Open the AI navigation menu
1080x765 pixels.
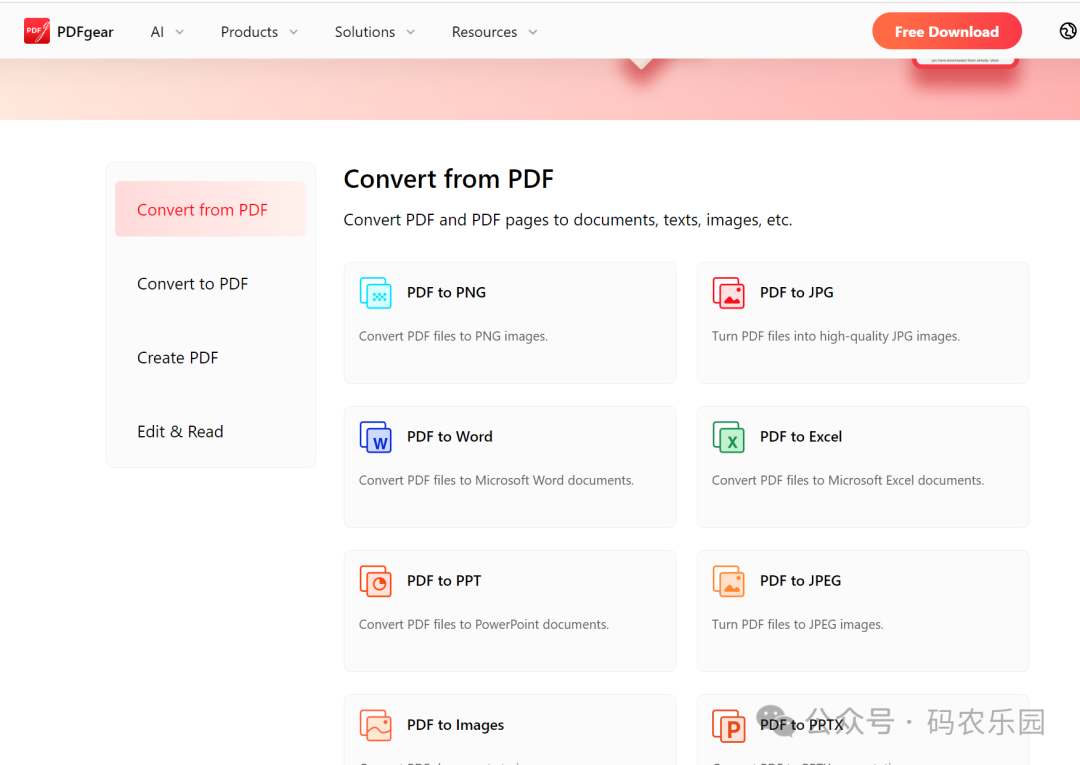pyautogui.click(x=167, y=32)
